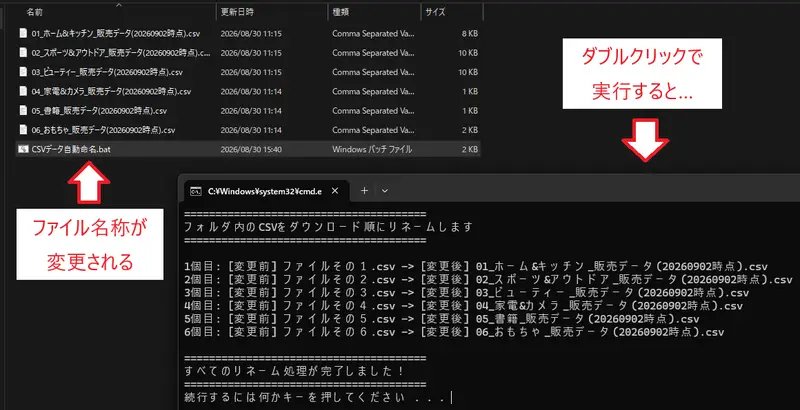The height and width of the screenshot is (410, 800).
Task: Click the CSV icon of 04_家電&カメラ file
Action: coord(23,91)
